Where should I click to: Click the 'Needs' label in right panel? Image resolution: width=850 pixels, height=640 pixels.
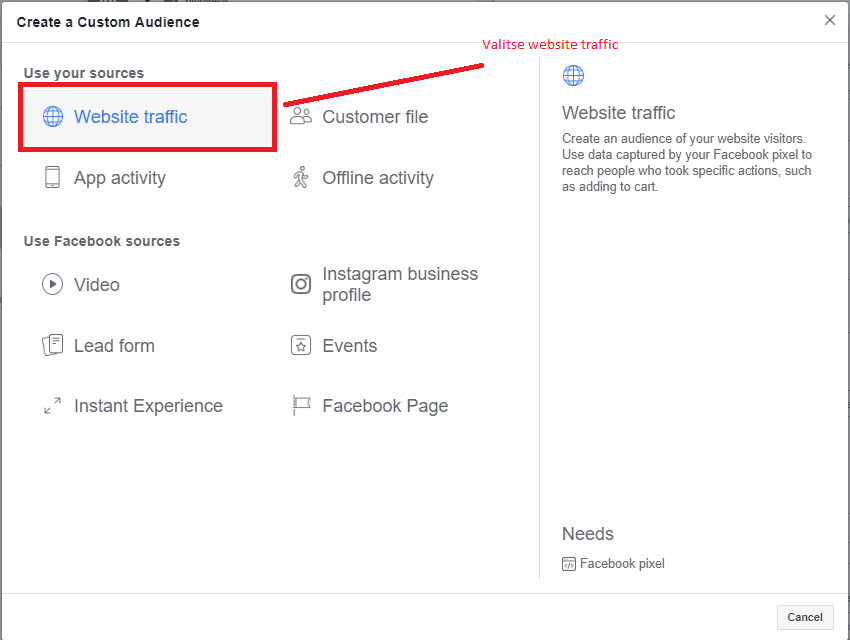588,534
